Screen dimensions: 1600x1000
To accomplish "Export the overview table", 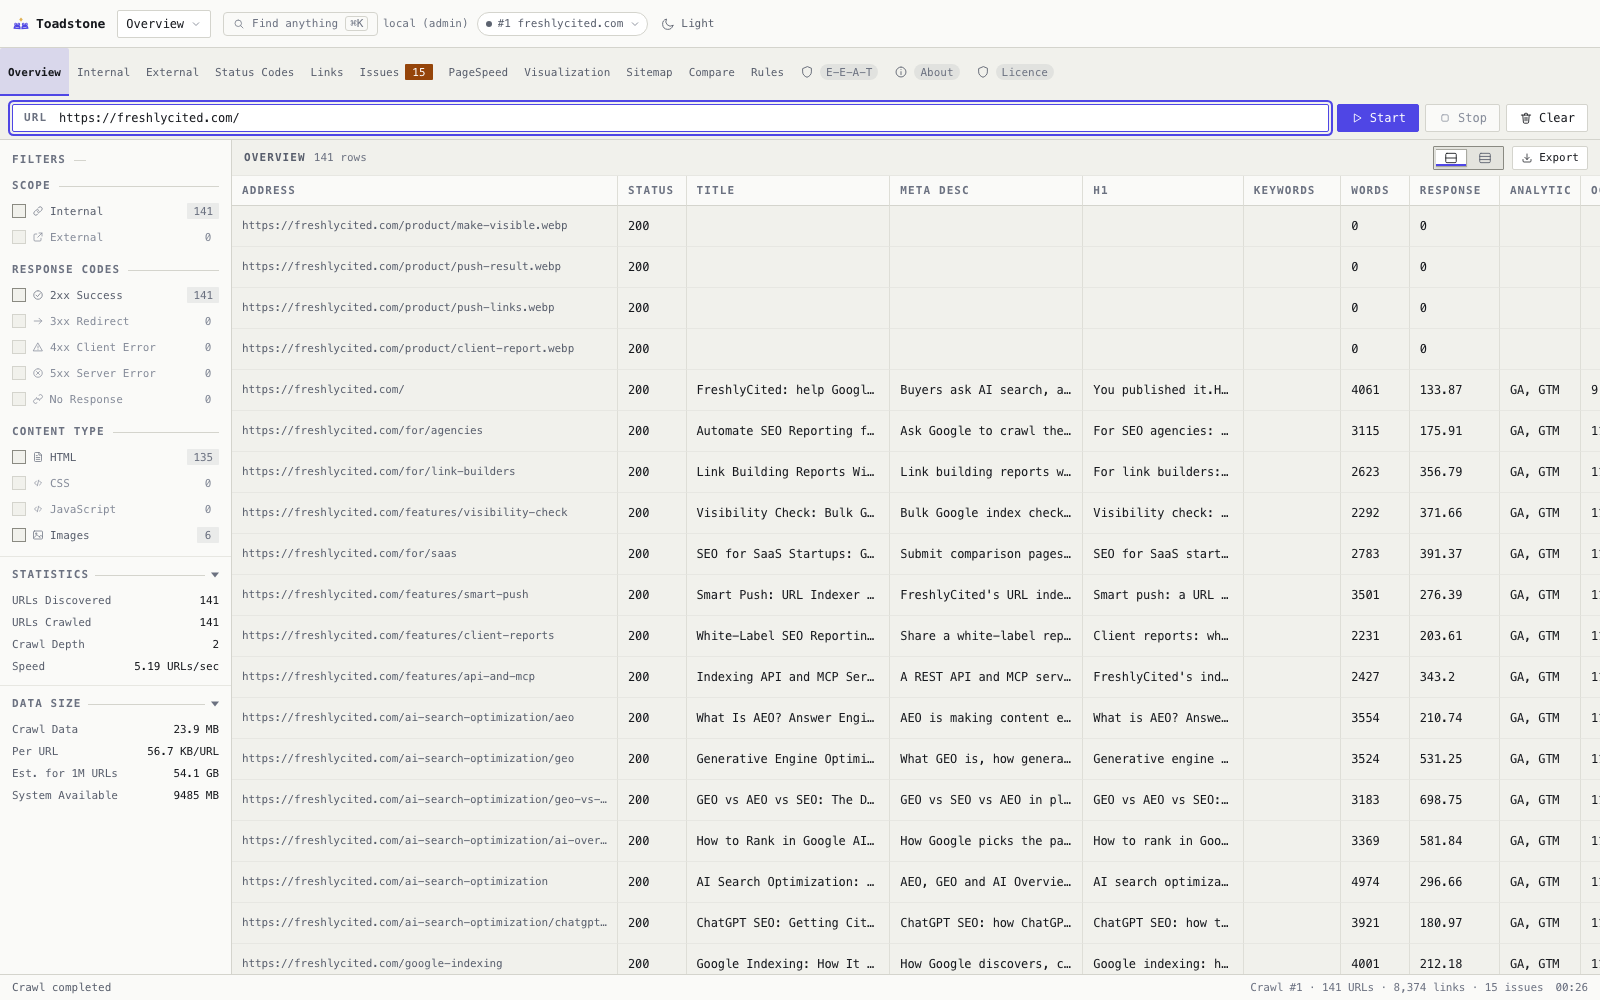I will (x=1550, y=158).
